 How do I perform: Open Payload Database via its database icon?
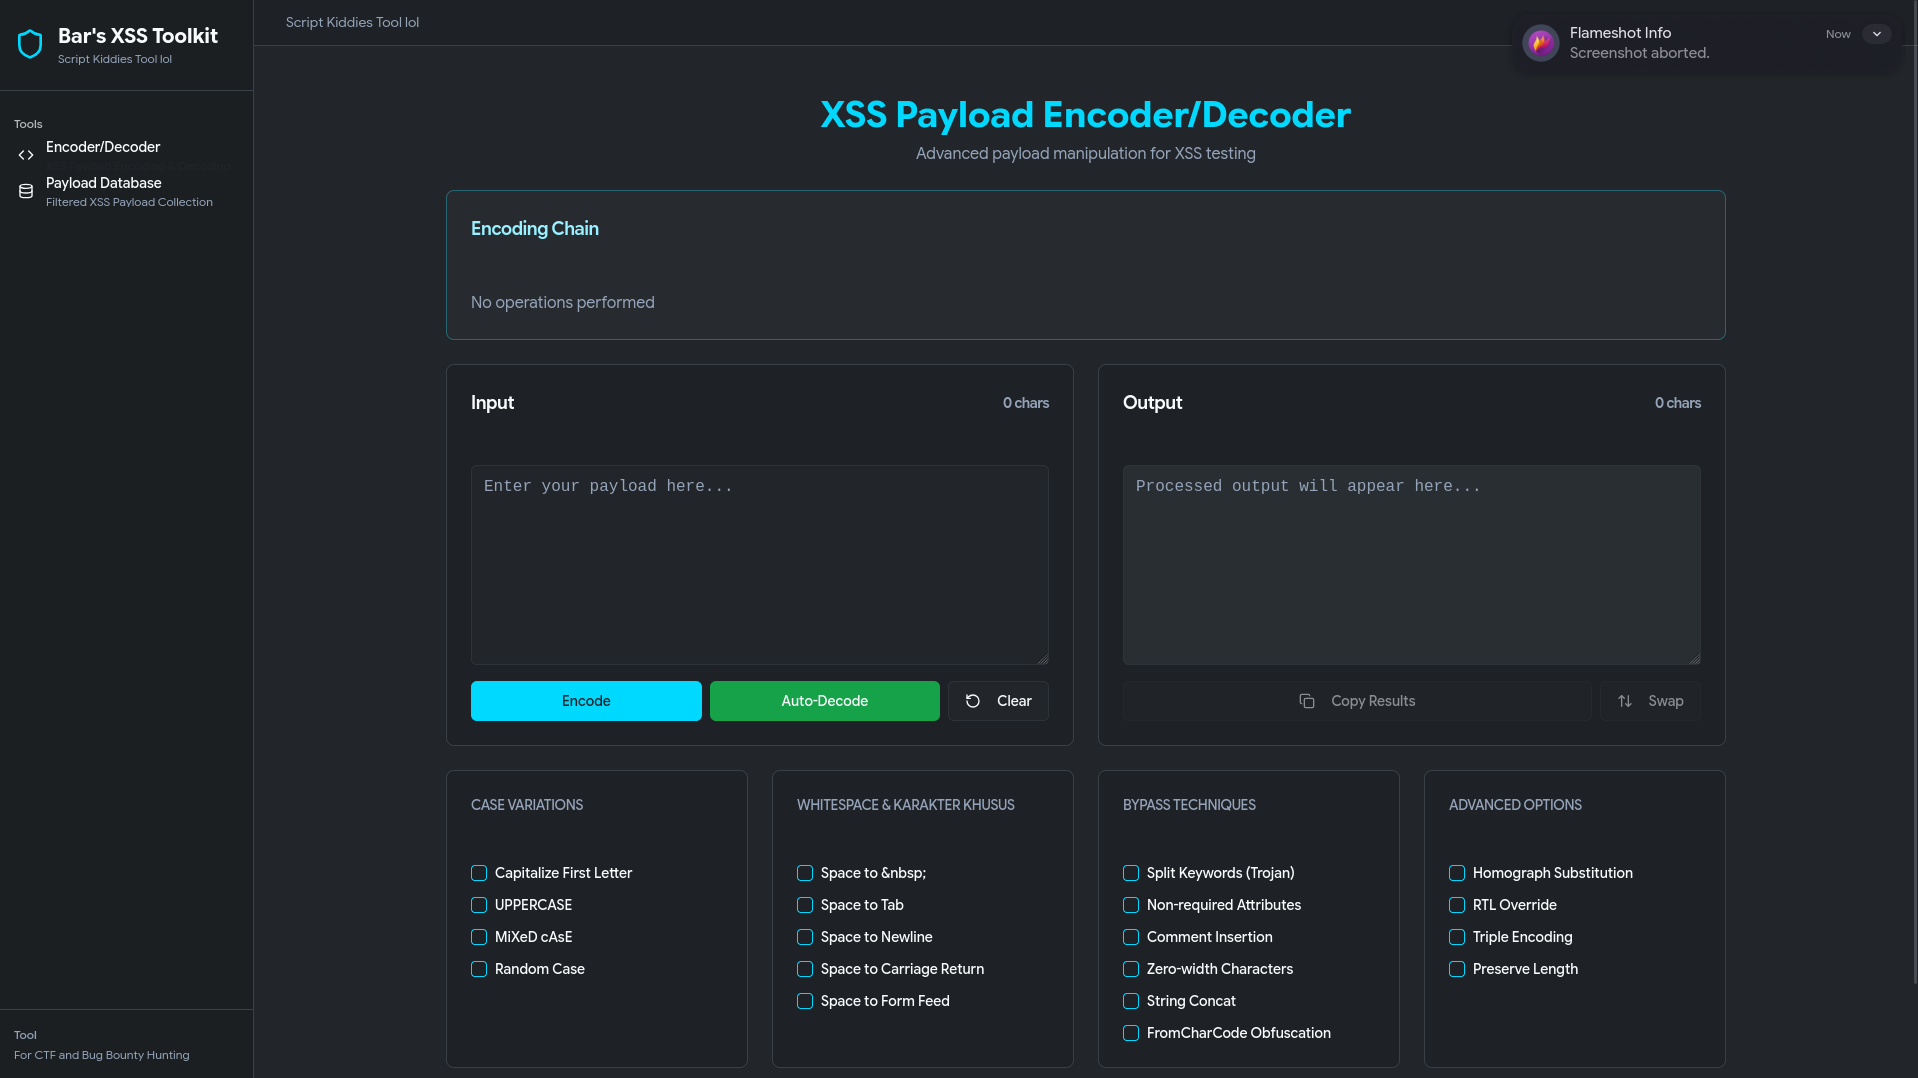click(25, 190)
